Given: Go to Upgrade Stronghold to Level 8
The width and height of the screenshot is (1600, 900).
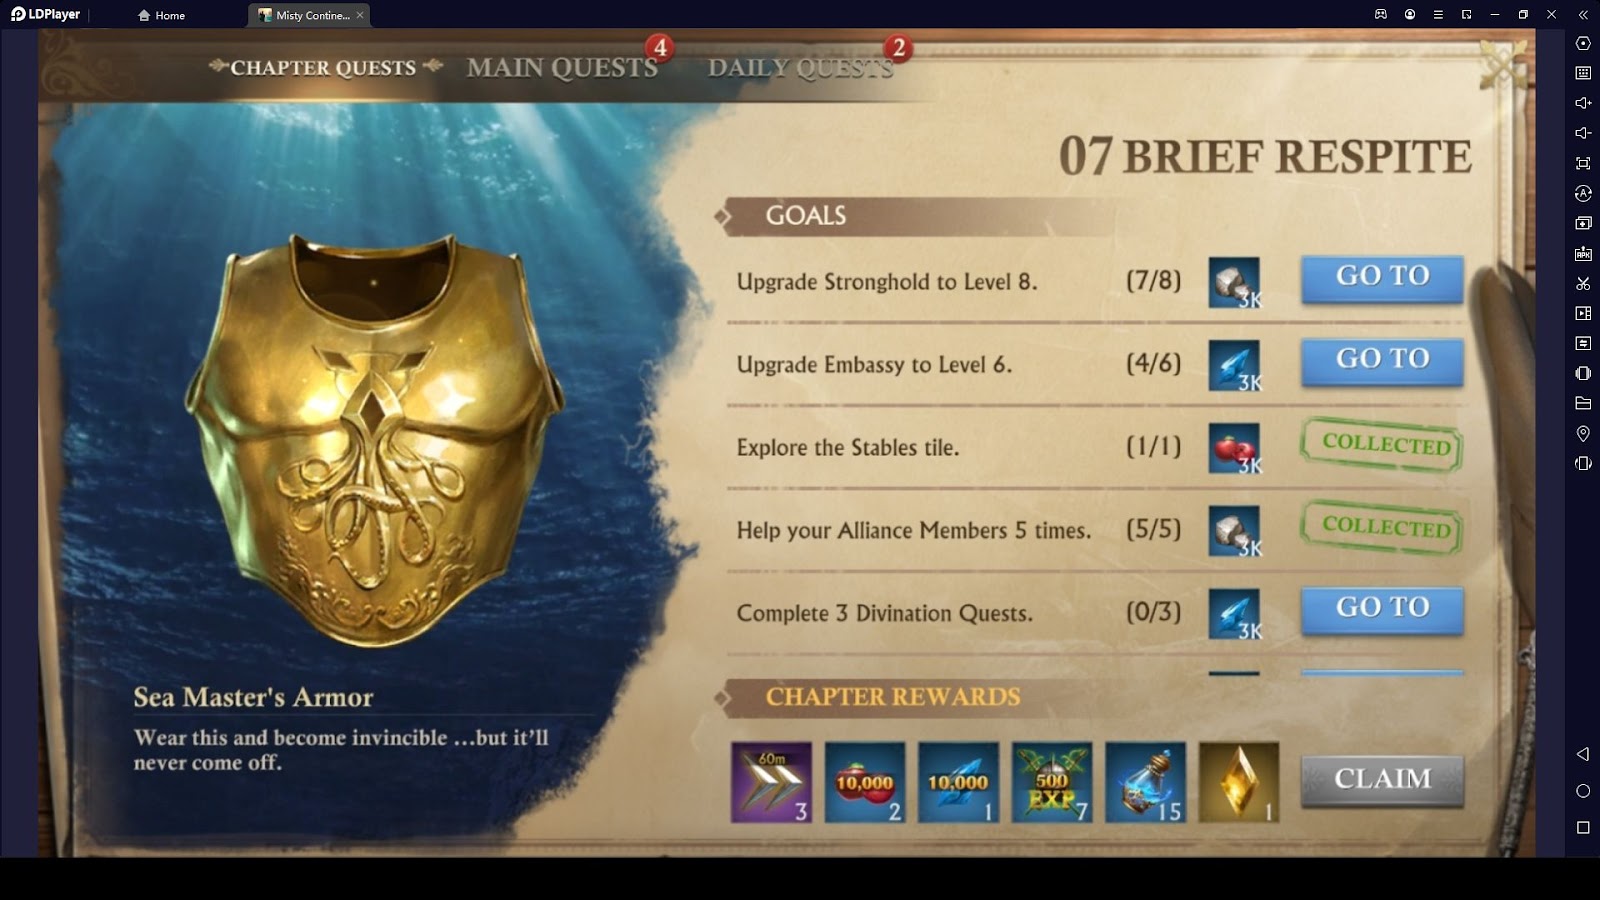Looking at the screenshot, I should [1382, 277].
